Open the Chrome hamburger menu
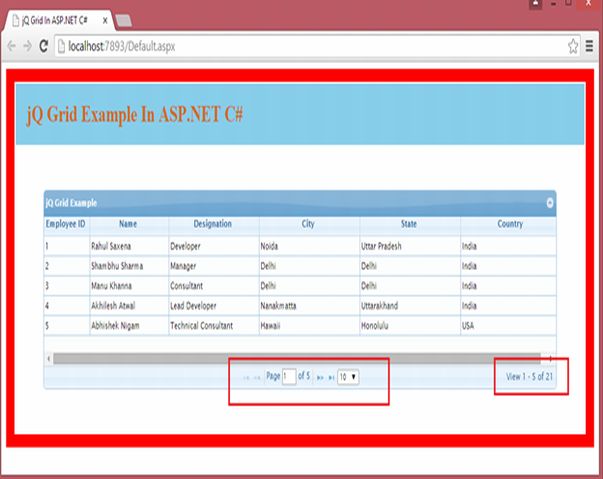603x479 pixels. (x=589, y=46)
